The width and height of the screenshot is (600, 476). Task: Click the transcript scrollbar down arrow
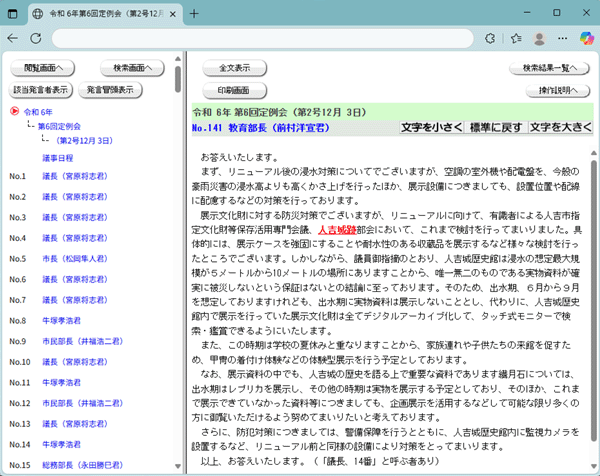coord(594,466)
